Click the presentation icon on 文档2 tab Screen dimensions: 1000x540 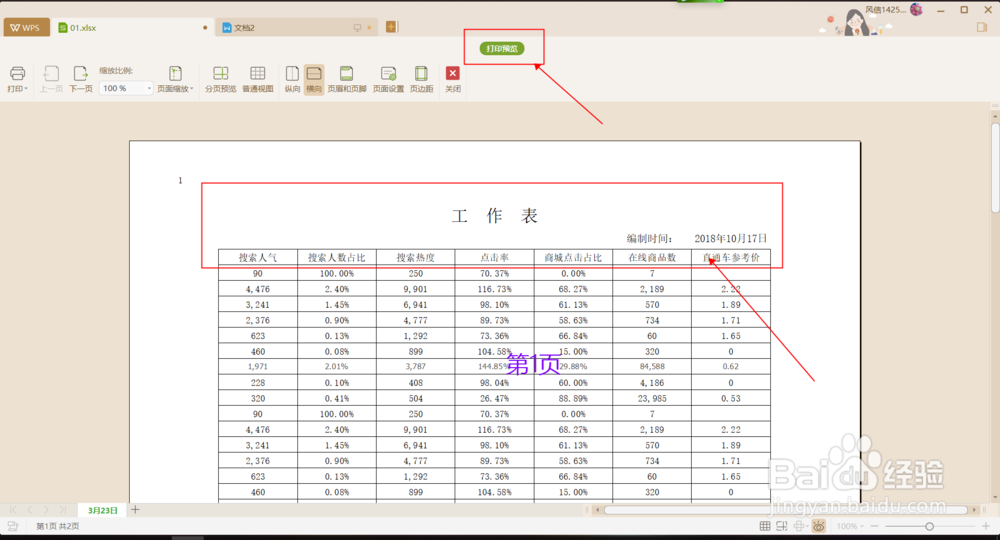tap(357, 27)
